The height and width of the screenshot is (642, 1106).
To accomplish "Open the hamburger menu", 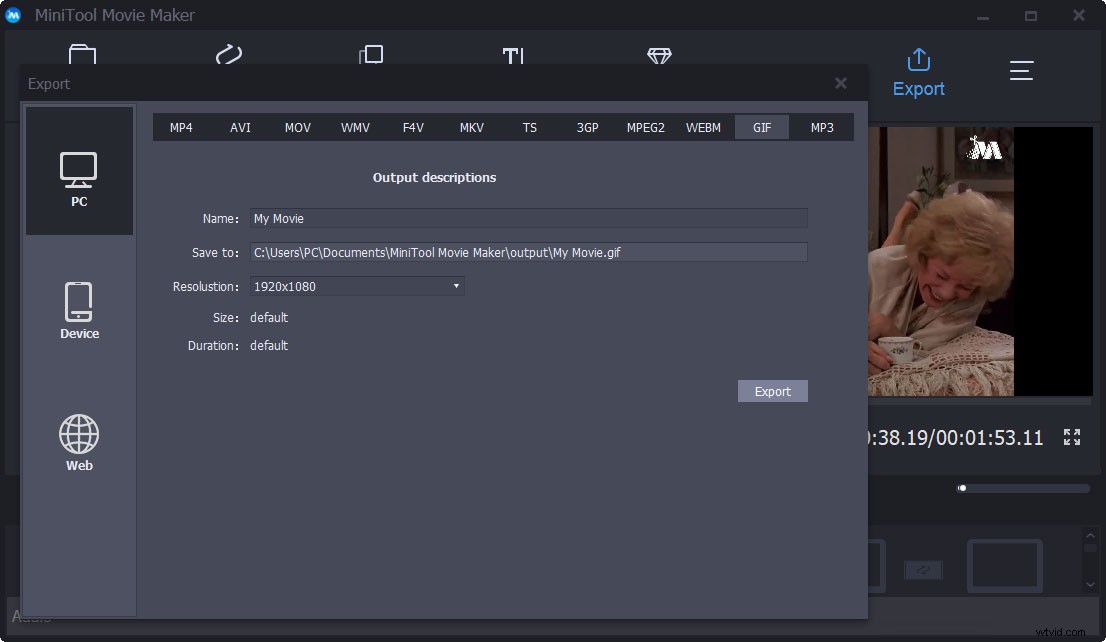I will [1021, 70].
